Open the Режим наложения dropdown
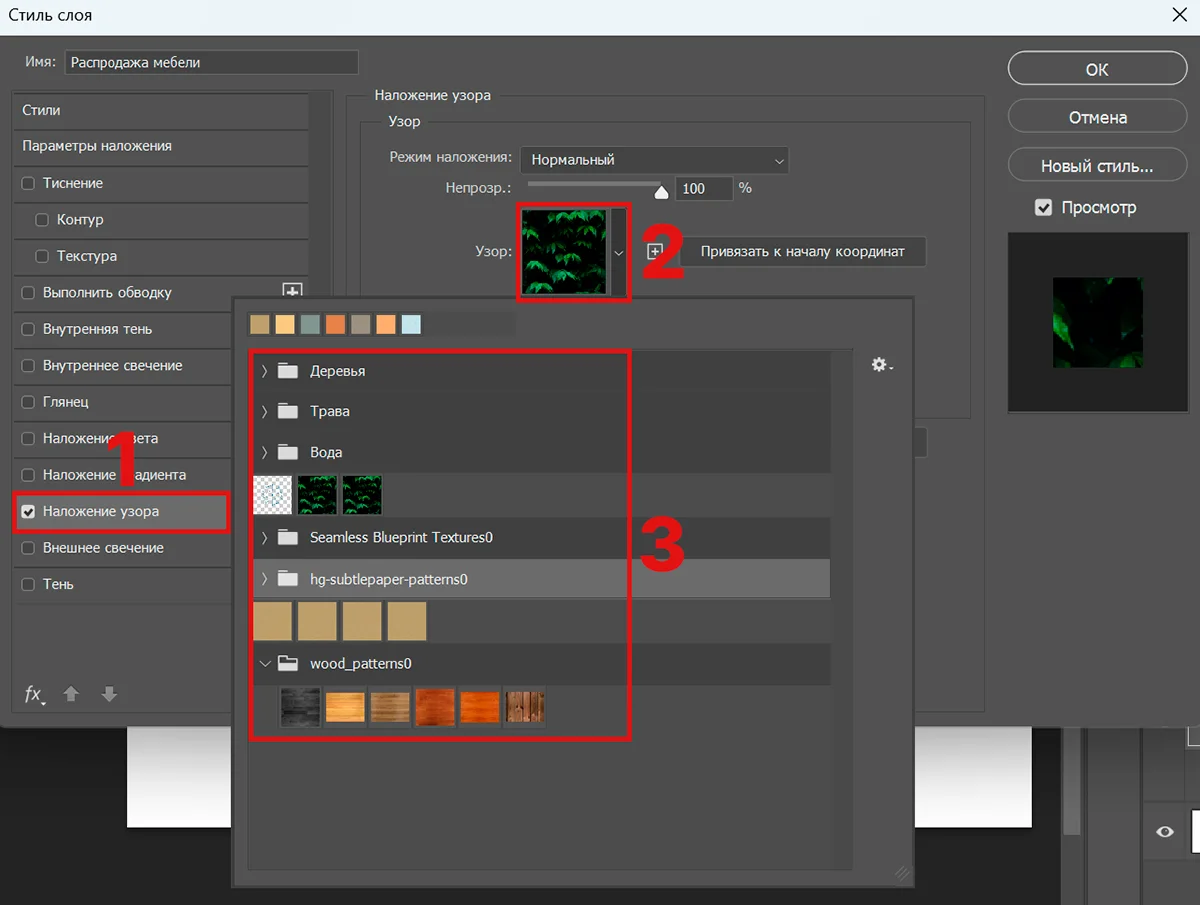This screenshot has height=905, width=1200. point(654,160)
